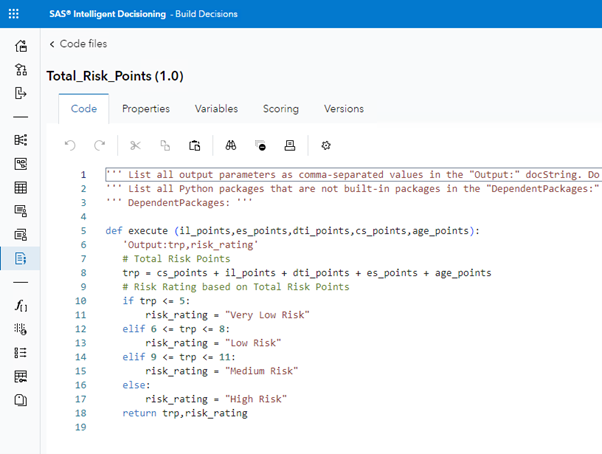Go back via Code files chevron
This screenshot has height=454, width=602.
52,44
